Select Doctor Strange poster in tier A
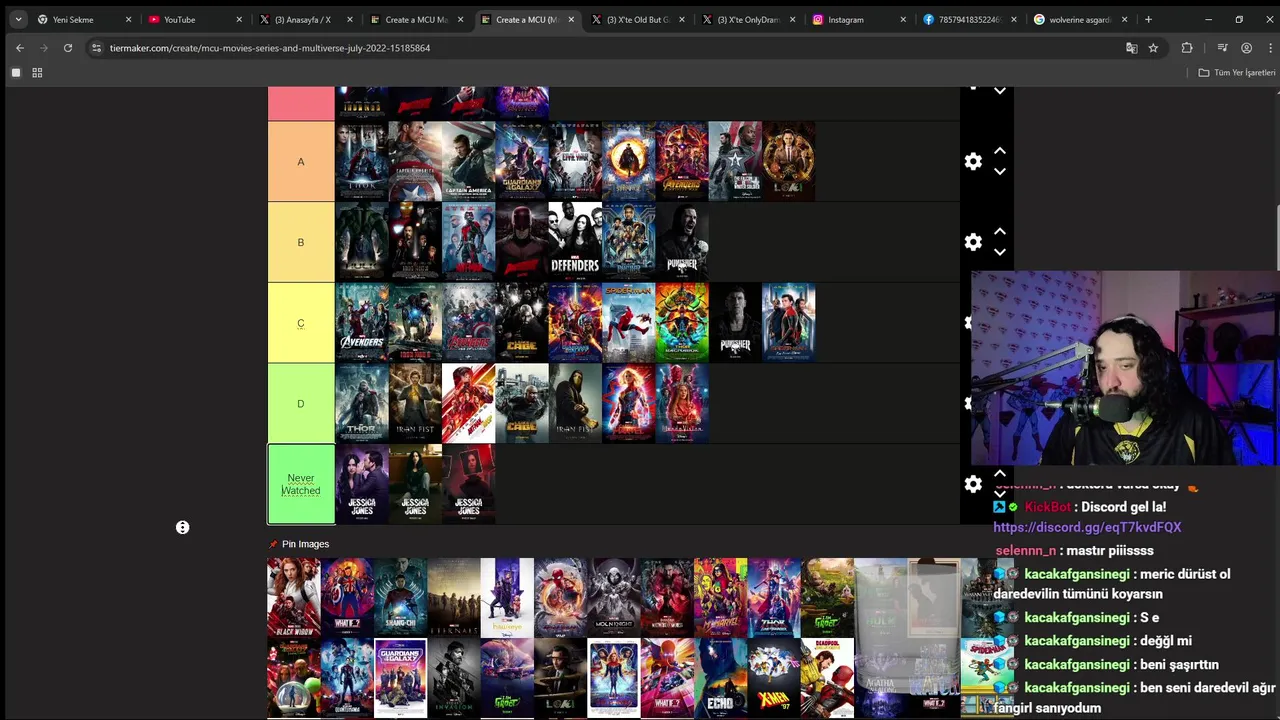The width and height of the screenshot is (1280, 720). (628, 162)
